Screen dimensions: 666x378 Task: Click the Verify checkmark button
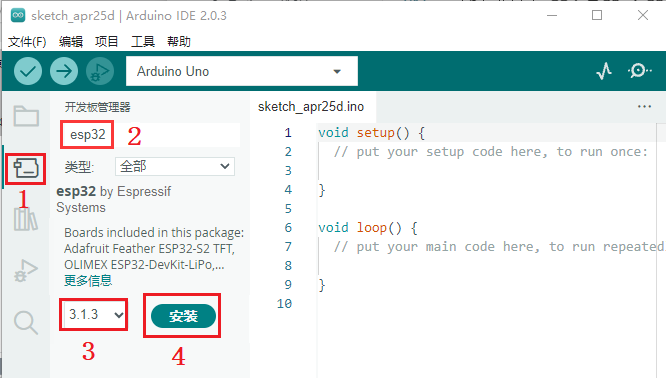28,71
